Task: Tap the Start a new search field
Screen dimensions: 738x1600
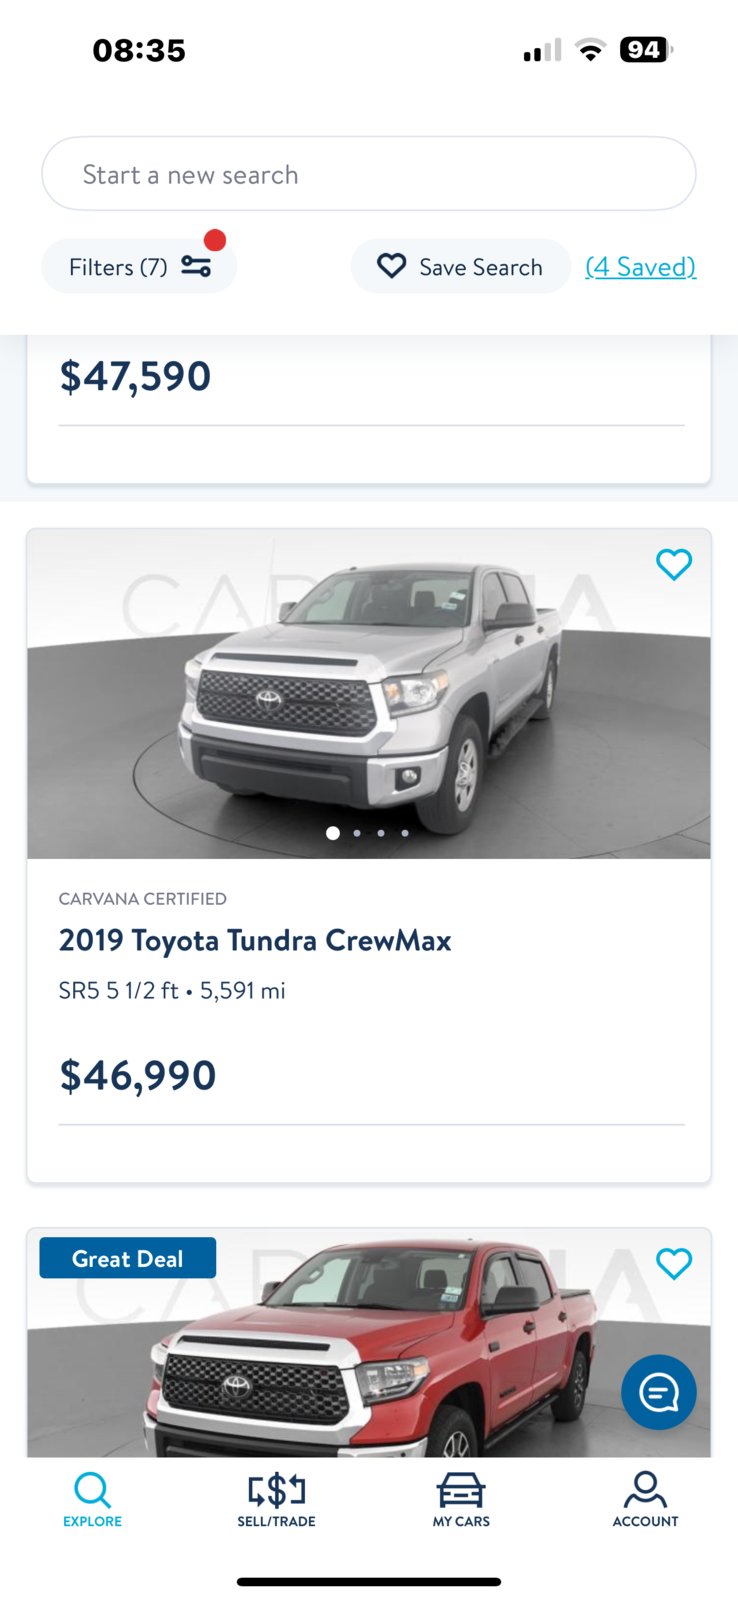Action: (369, 174)
